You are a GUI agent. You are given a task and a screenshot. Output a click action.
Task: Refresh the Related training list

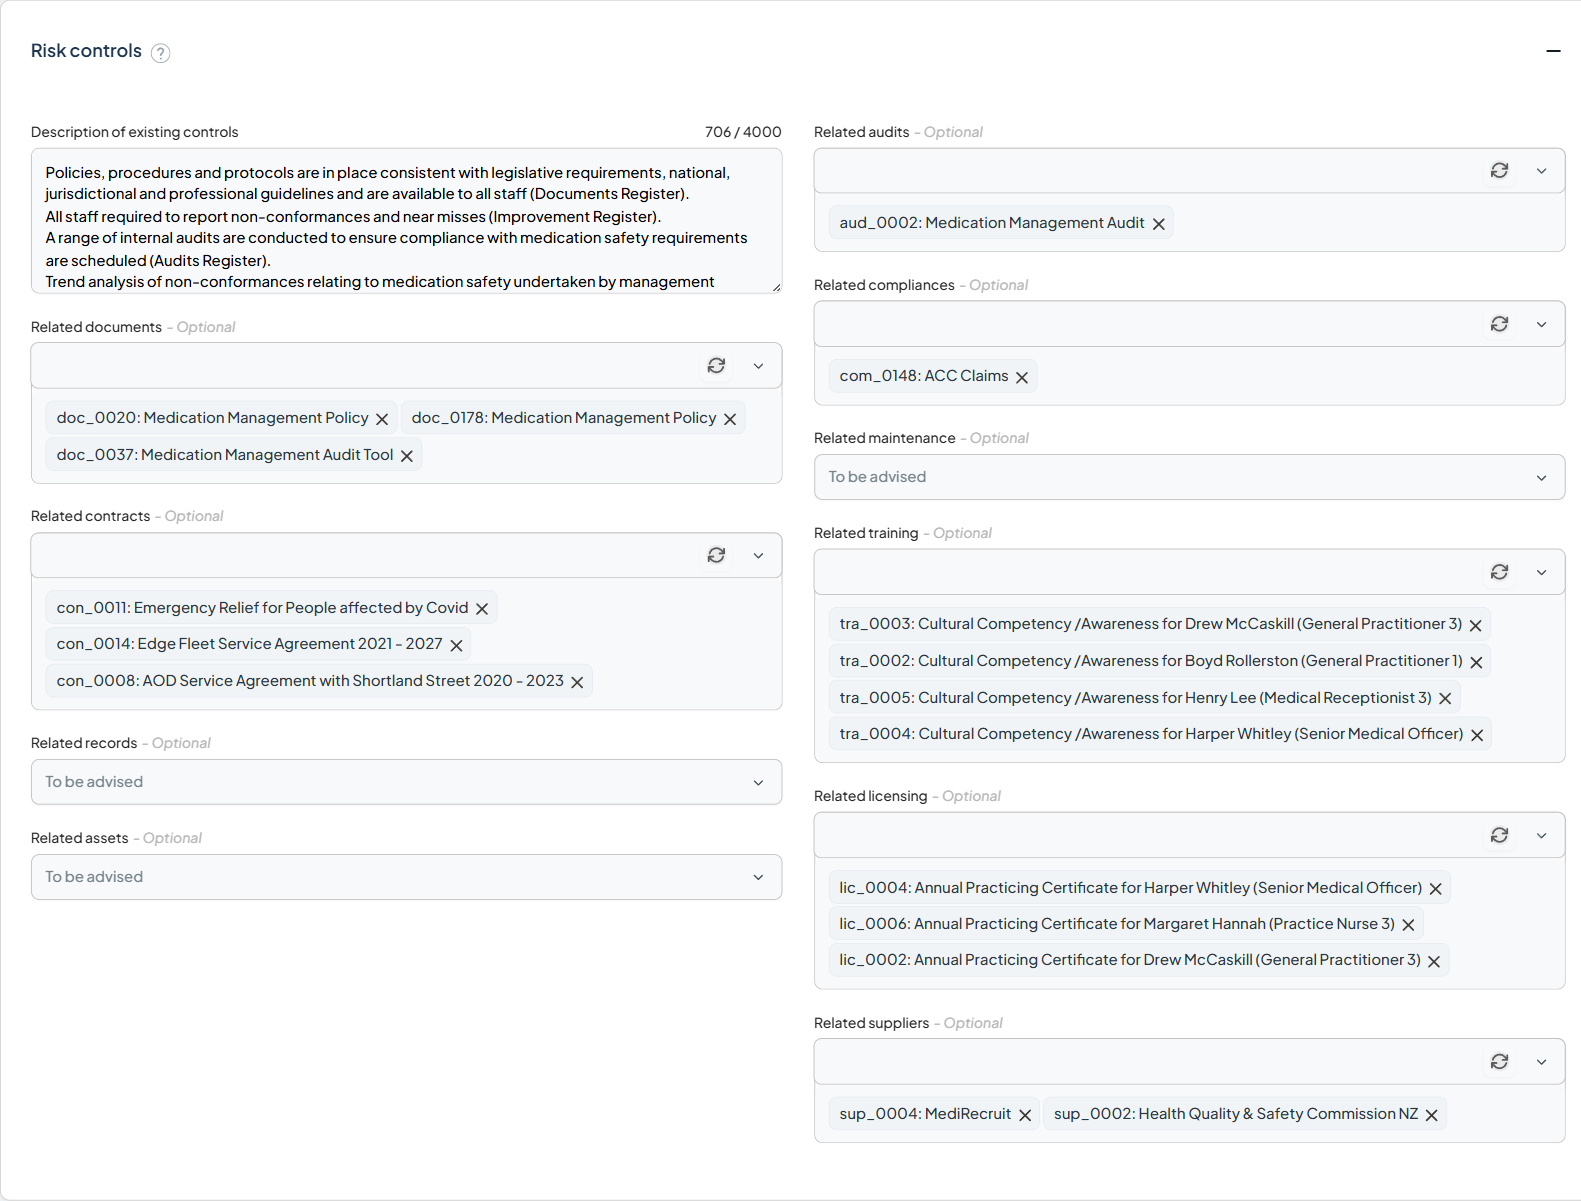coord(1499,572)
